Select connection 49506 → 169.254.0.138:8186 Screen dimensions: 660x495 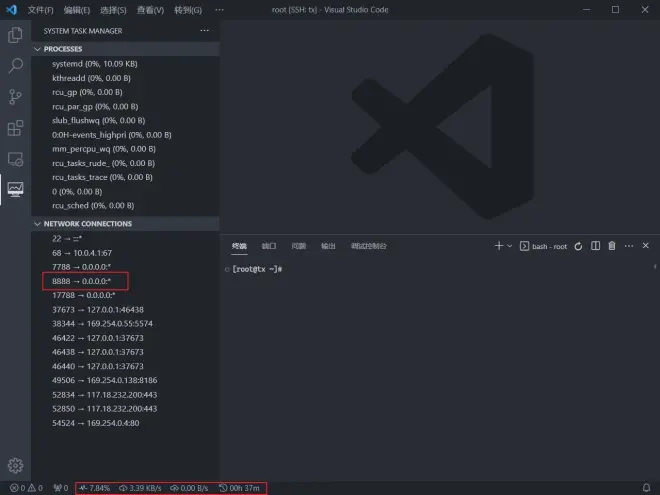125,380
